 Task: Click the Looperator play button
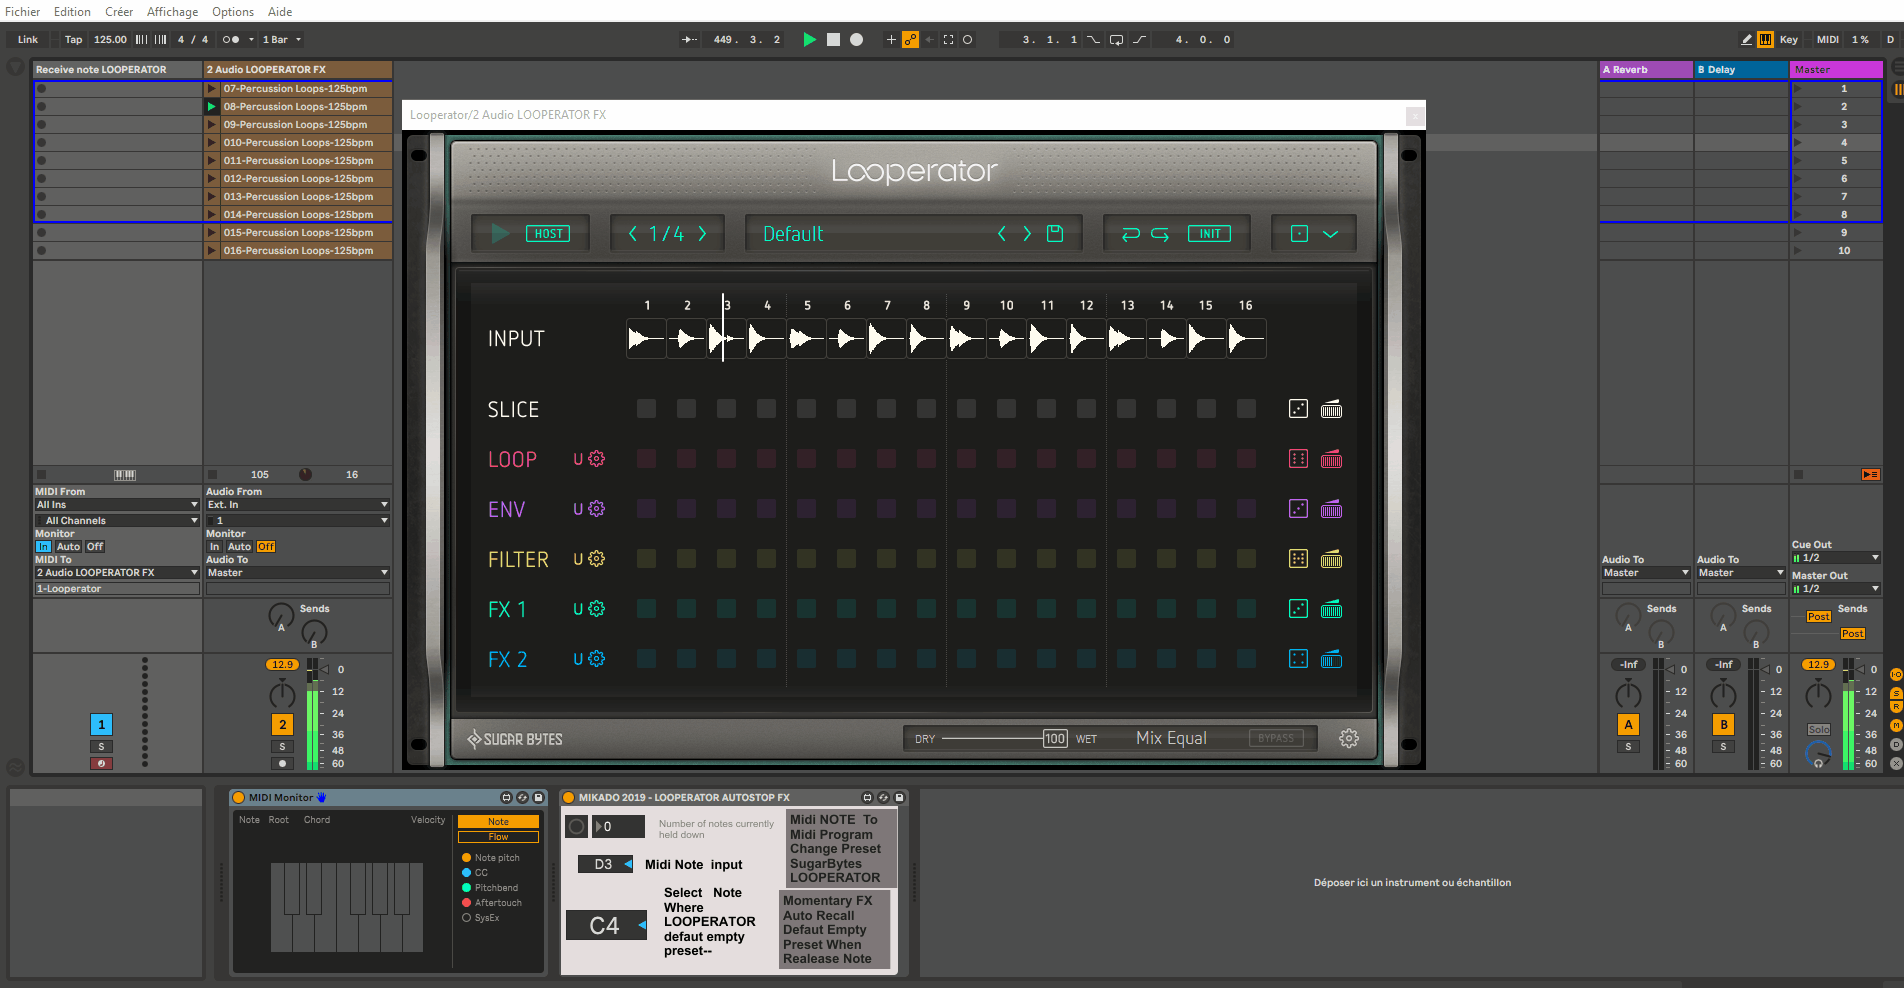(x=500, y=233)
